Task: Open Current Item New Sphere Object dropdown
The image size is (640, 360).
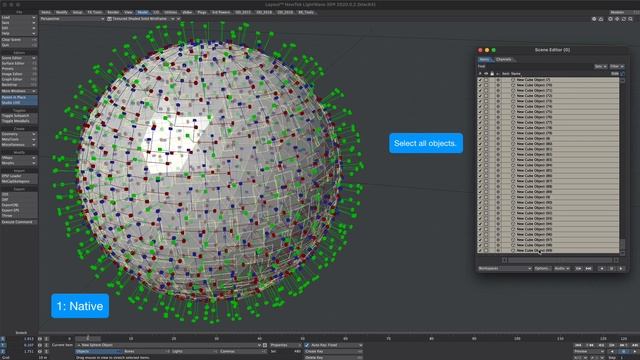Action: [168, 345]
